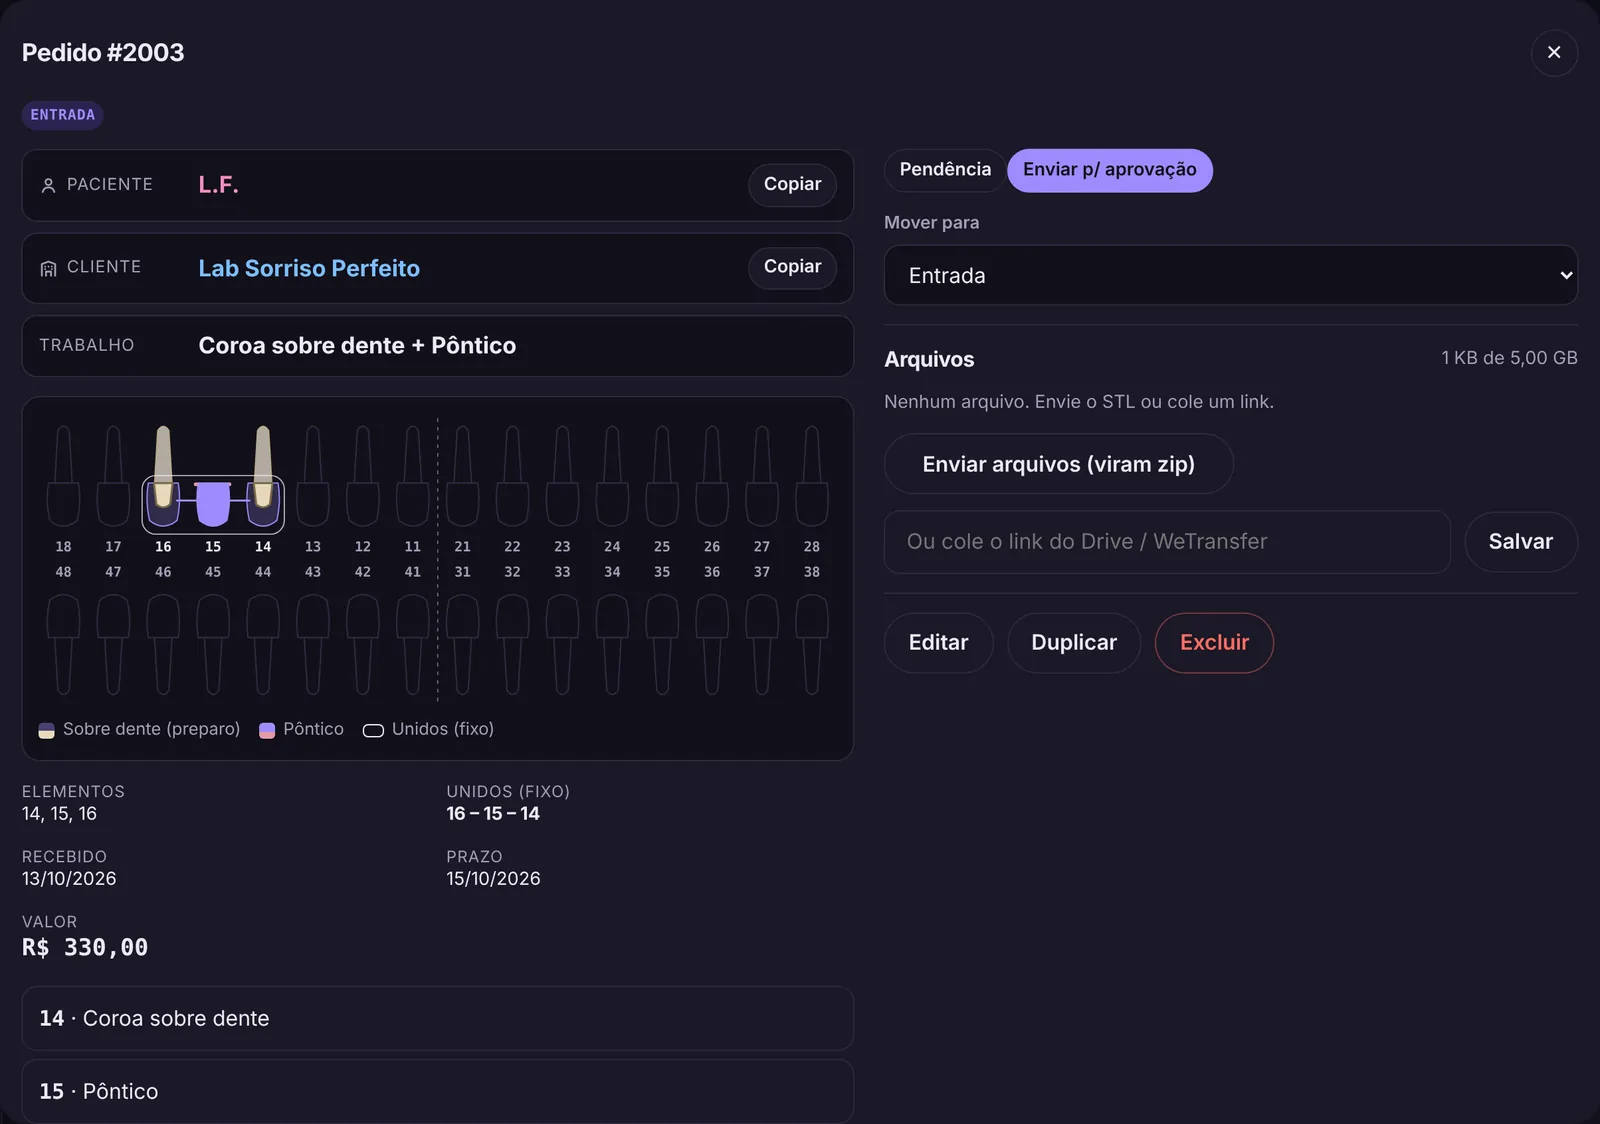Open the Mover para dropdown
This screenshot has width=1600, height=1124.
[1231, 275]
